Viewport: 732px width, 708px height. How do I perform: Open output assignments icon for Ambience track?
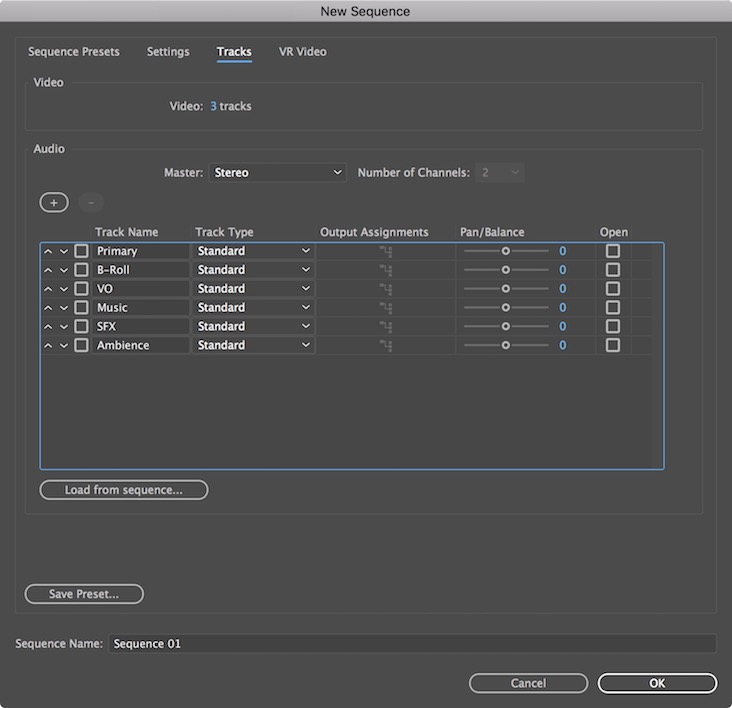tap(386, 345)
